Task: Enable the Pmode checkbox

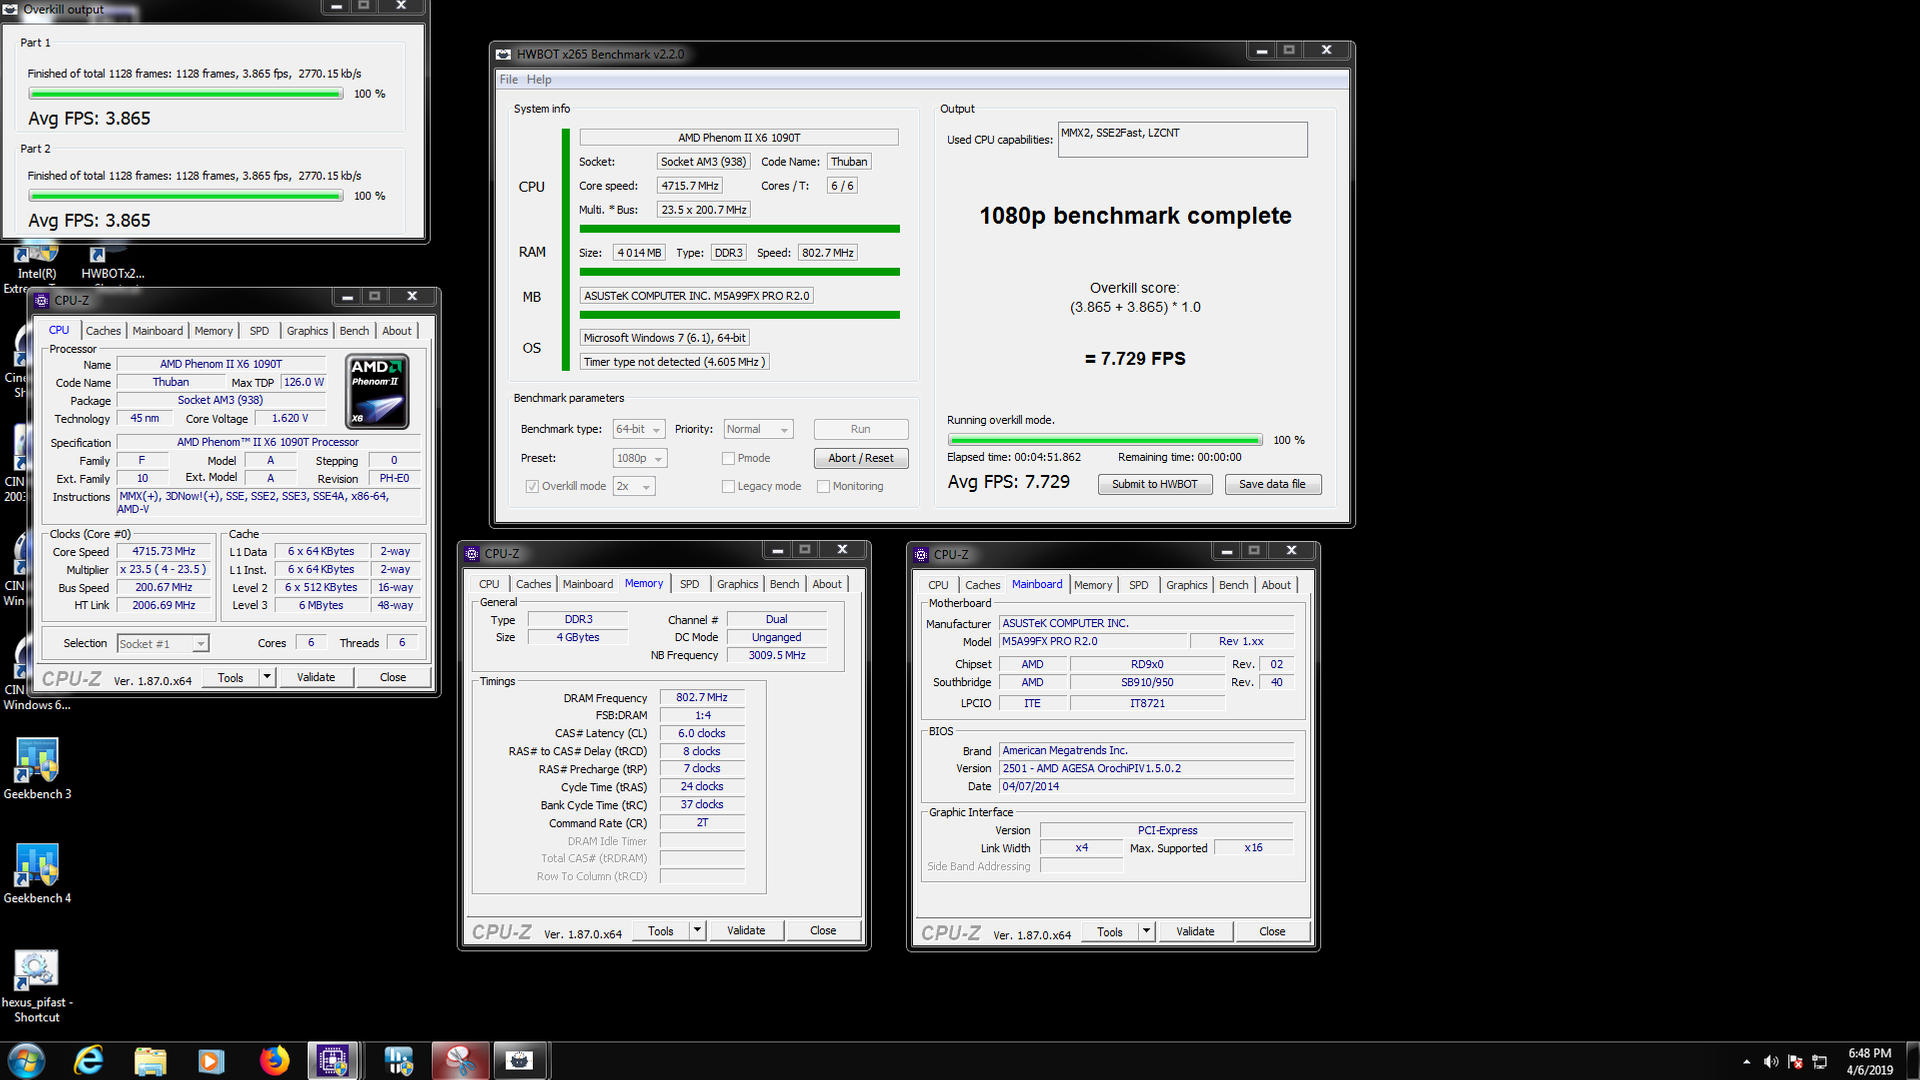Action: point(728,458)
